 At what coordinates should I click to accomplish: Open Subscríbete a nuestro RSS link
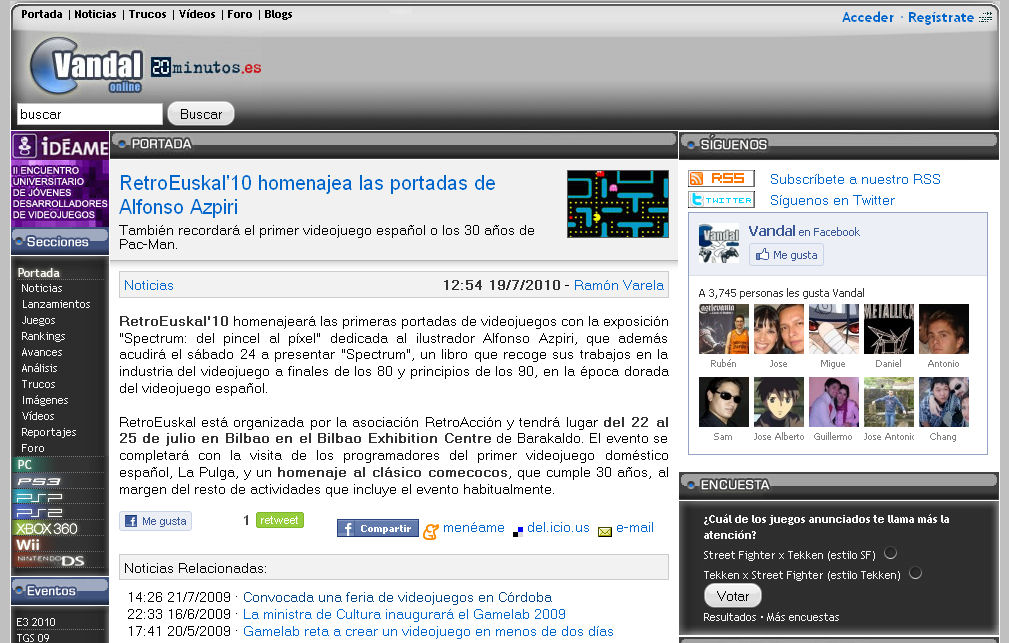point(855,179)
